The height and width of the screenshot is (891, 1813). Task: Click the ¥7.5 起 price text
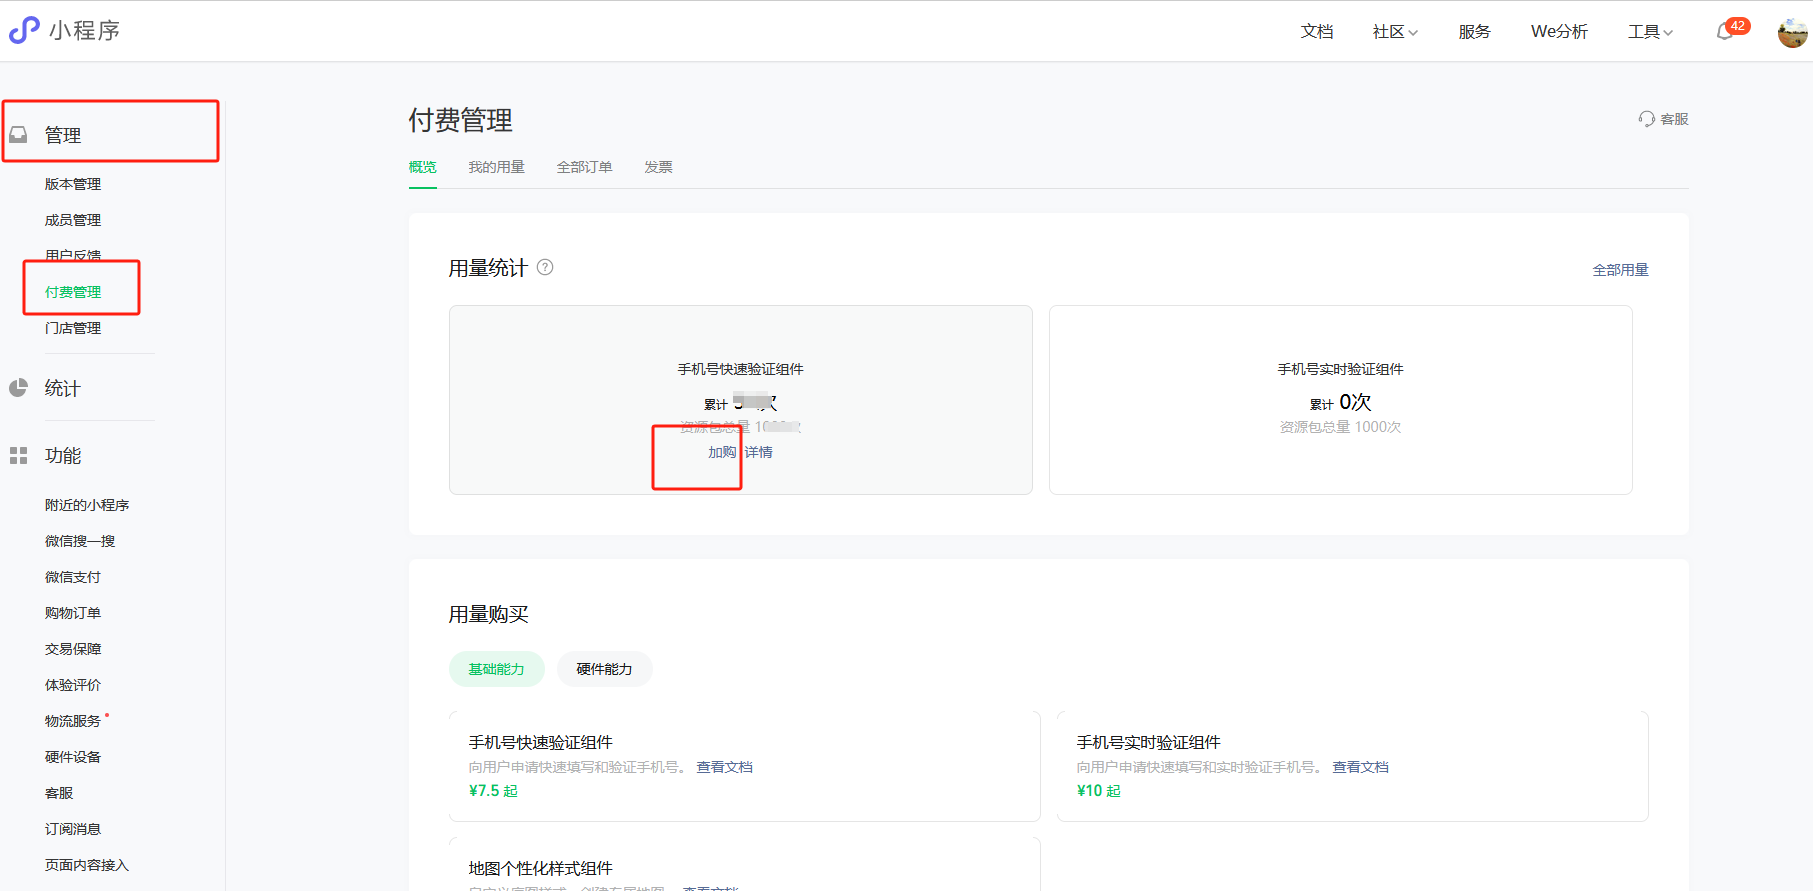click(x=493, y=791)
